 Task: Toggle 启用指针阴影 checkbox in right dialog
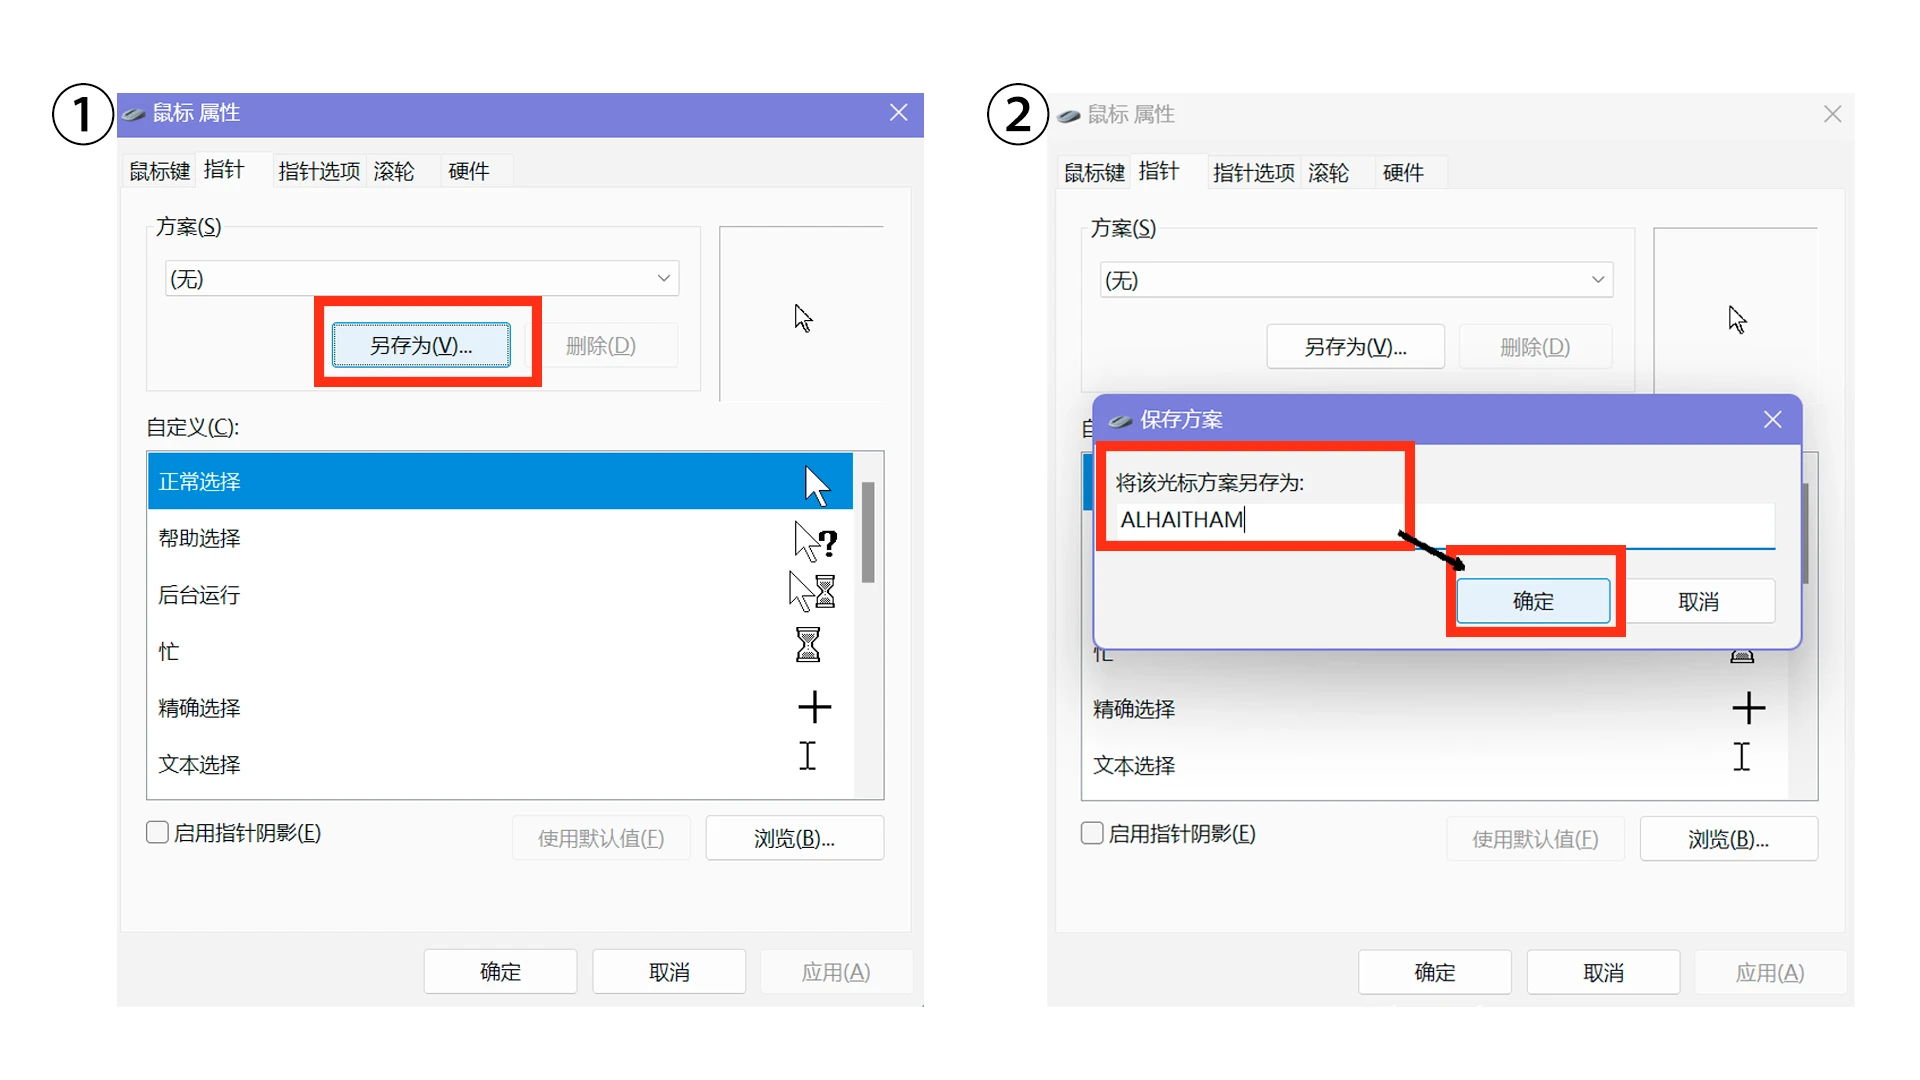(1092, 834)
